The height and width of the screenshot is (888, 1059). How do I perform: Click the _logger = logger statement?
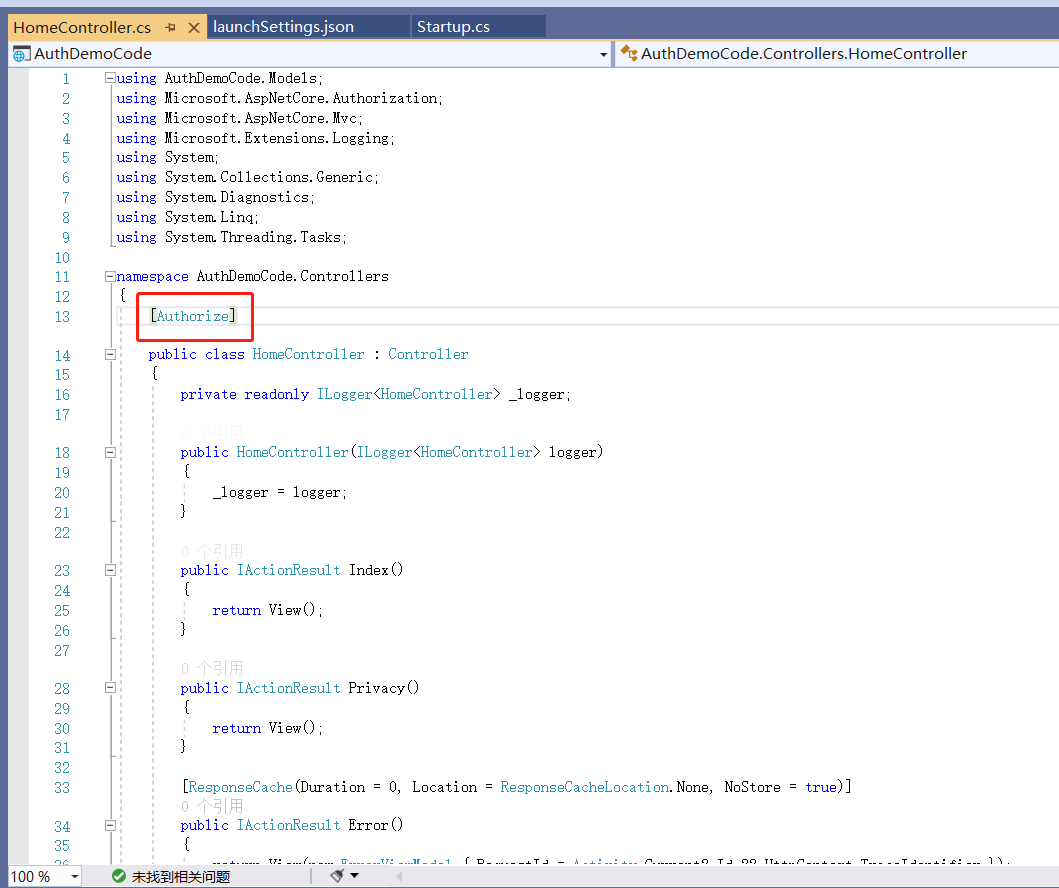coord(280,493)
